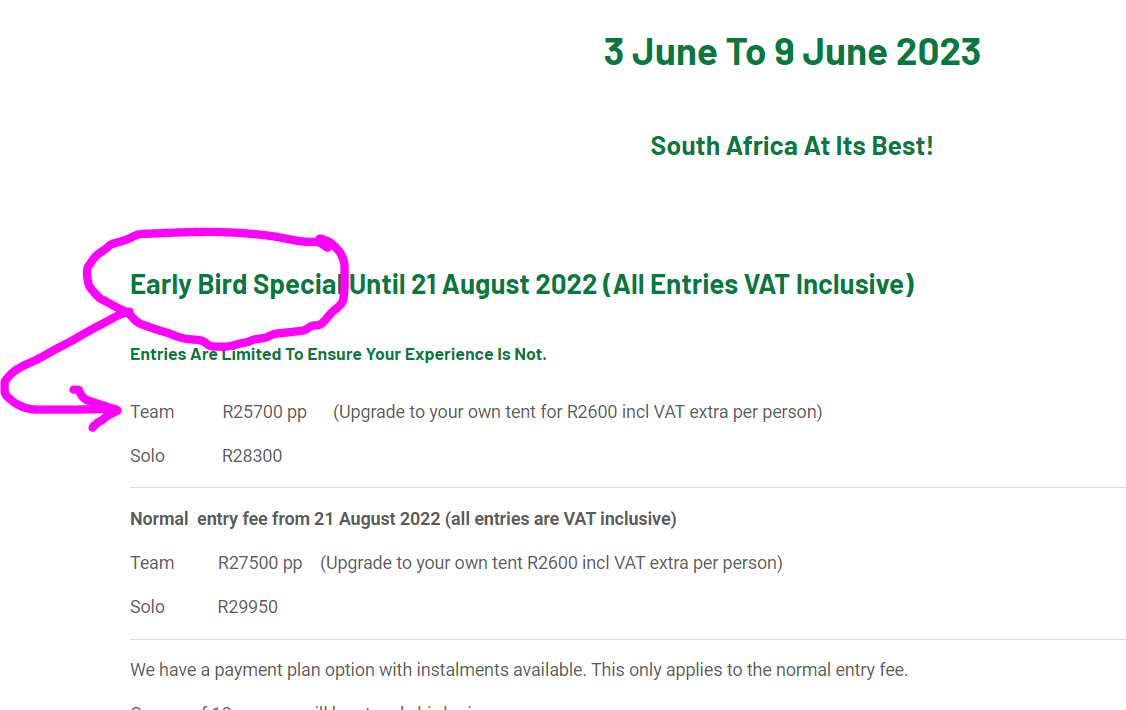
Task: Click the "3 June To 9 June 2023" heading
Action: (791, 51)
